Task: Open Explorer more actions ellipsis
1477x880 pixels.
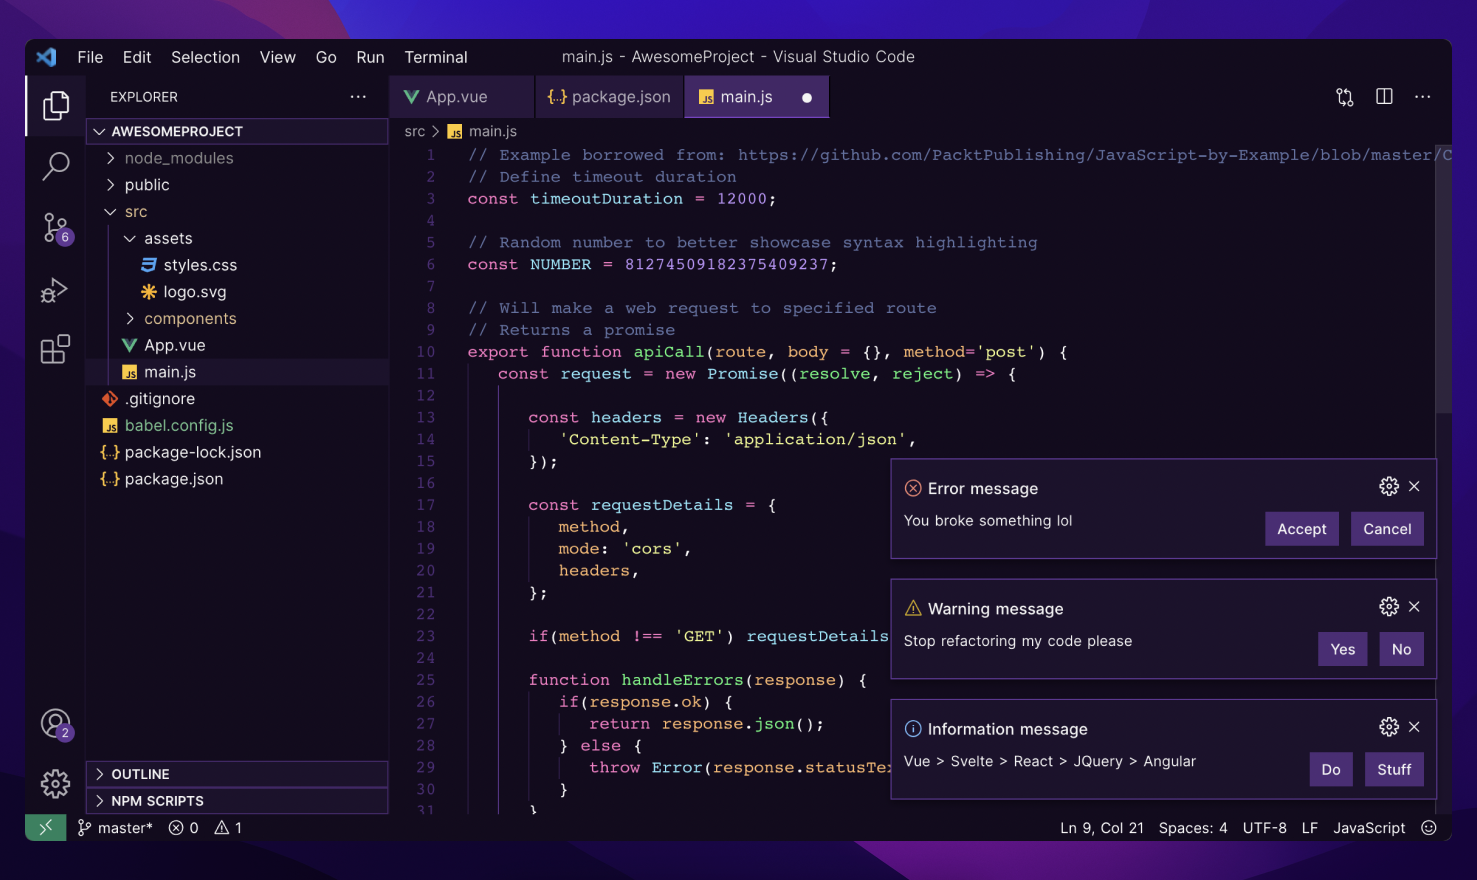Action: click(x=358, y=97)
